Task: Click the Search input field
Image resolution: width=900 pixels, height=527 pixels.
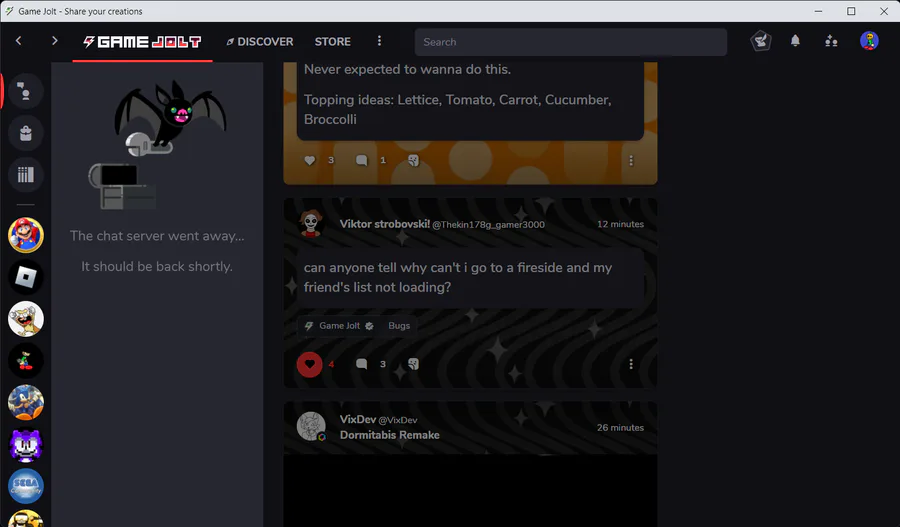Action: (x=571, y=42)
